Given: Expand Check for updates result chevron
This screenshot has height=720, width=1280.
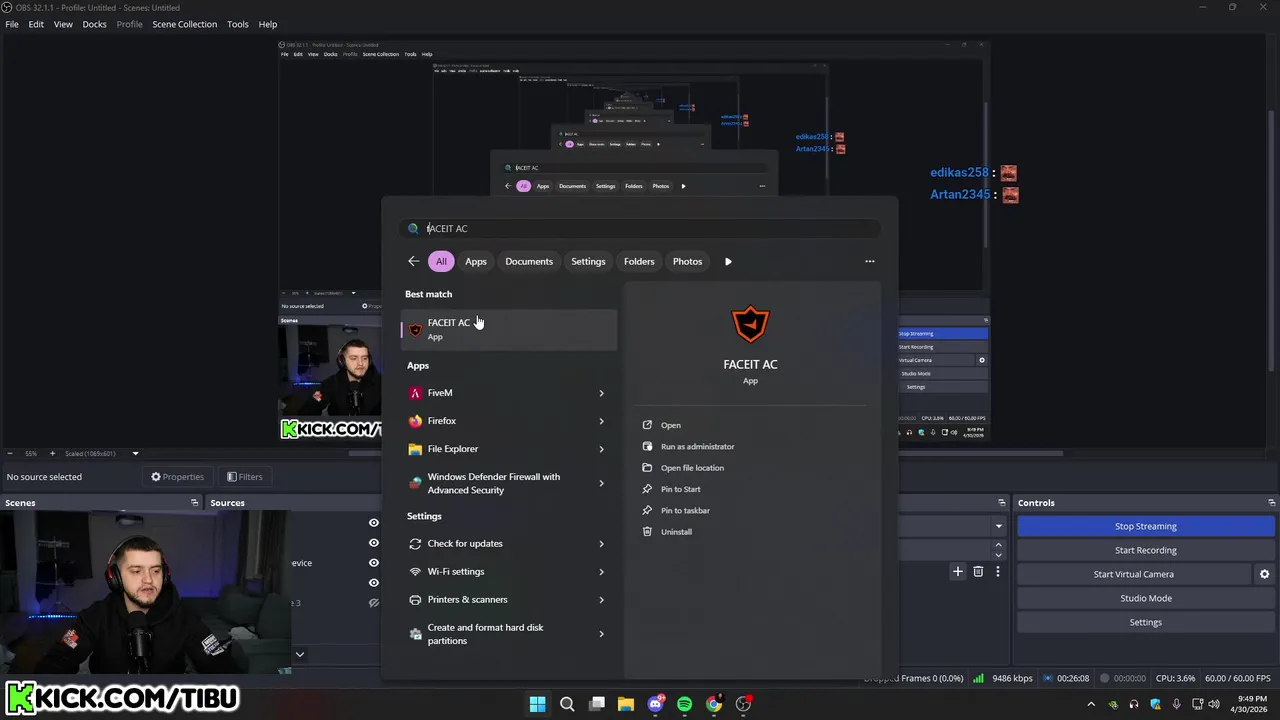Looking at the screenshot, I should click(x=601, y=544).
